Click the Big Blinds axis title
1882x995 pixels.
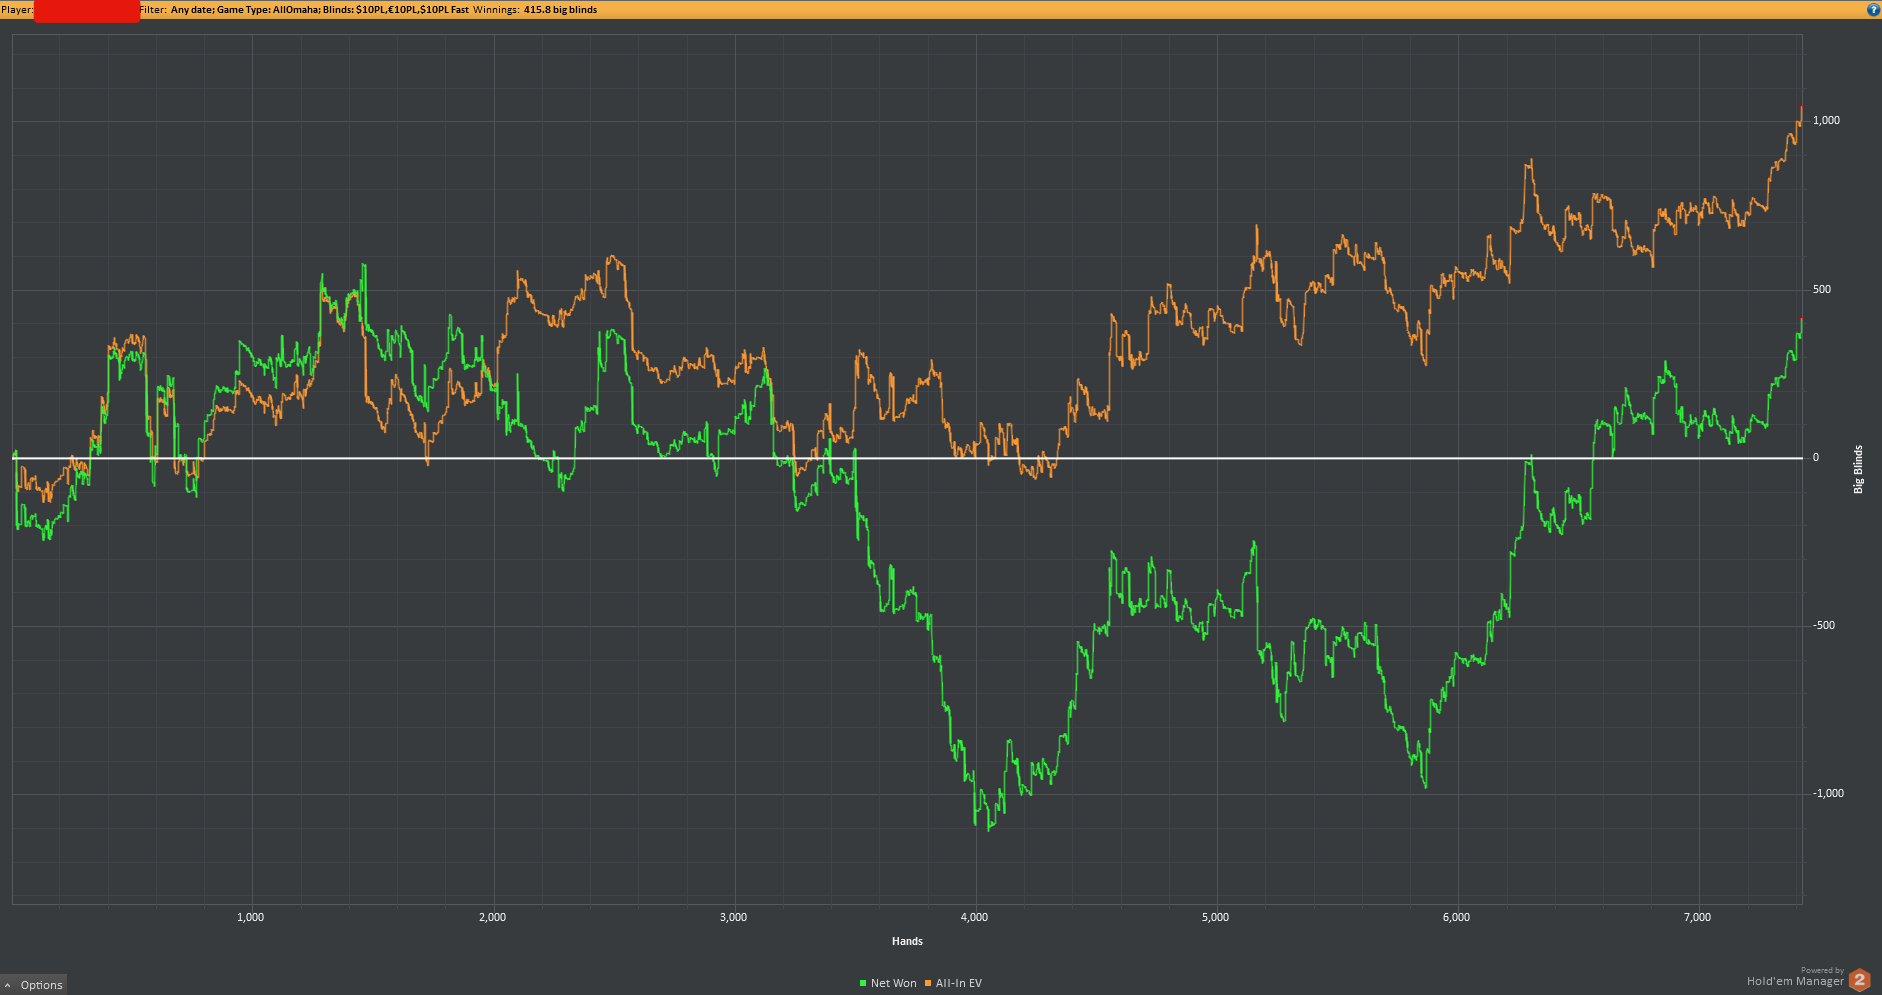tap(1859, 469)
